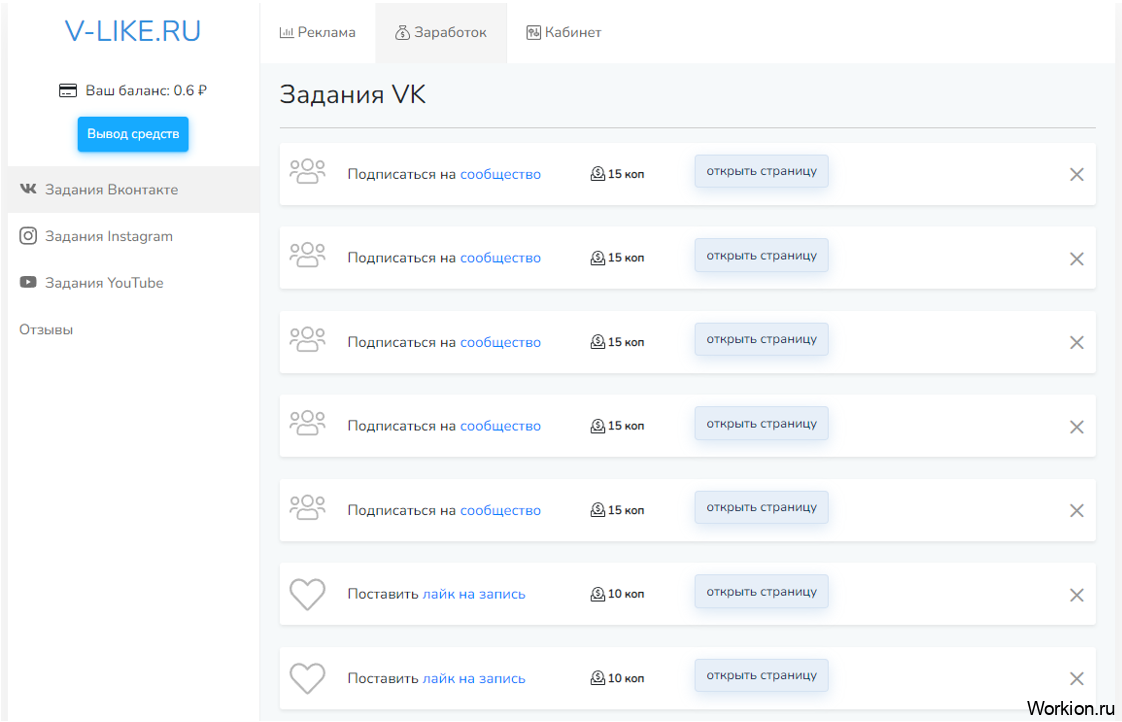The image size is (1122, 722).
Task: Click coin icon beside third 15 коп
Action: pyautogui.click(x=597, y=342)
